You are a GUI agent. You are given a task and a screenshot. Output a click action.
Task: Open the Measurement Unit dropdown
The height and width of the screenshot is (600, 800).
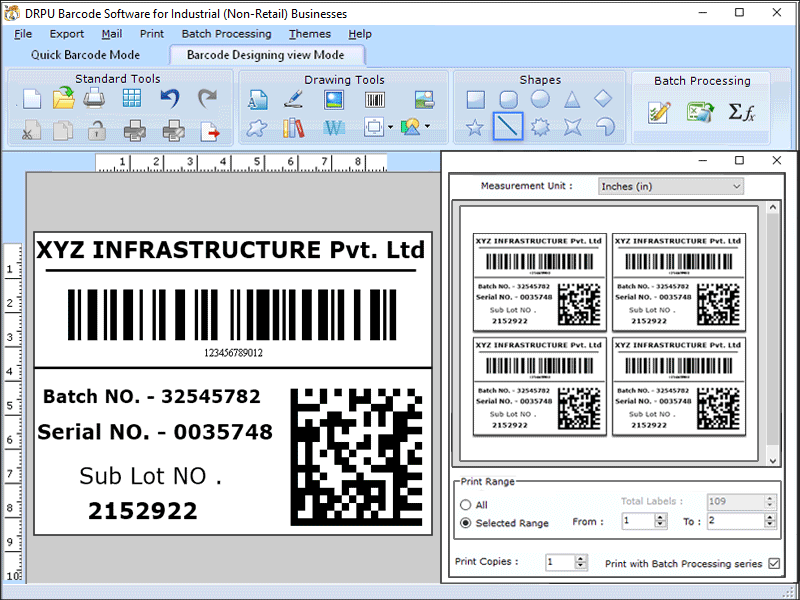737,186
